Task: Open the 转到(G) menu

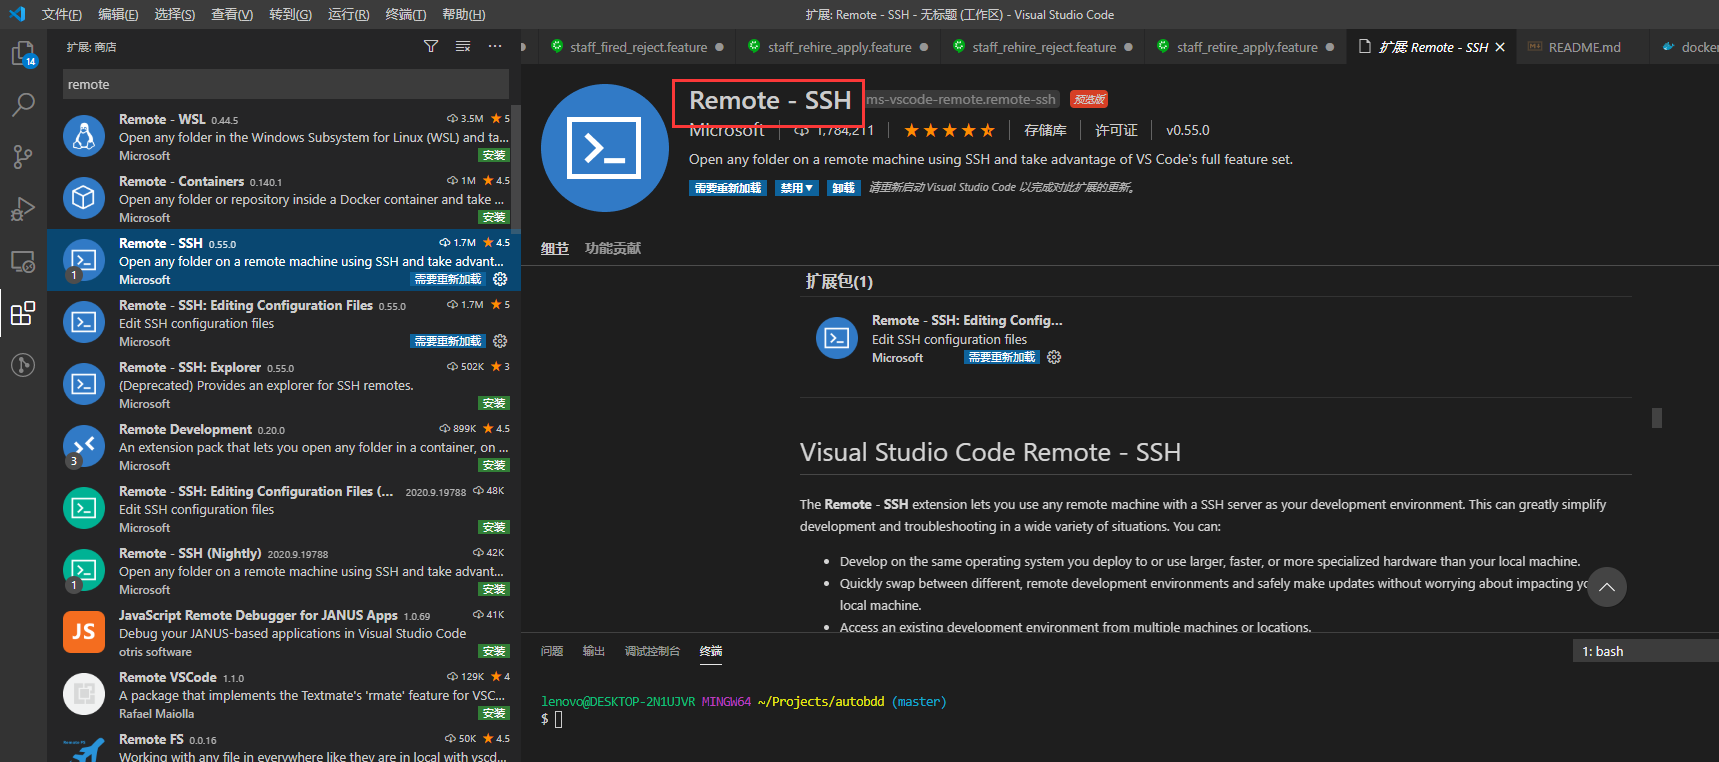Action: (x=290, y=14)
